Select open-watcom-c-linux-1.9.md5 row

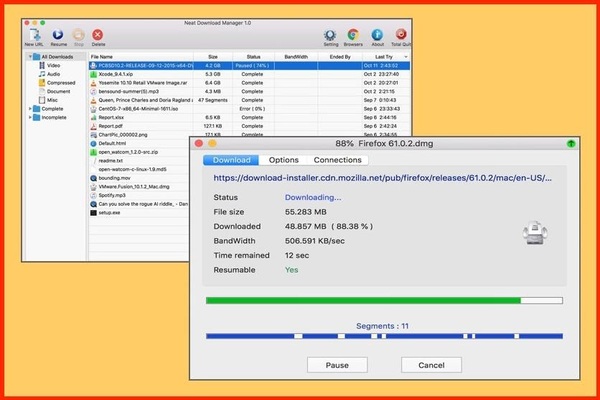[139, 169]
